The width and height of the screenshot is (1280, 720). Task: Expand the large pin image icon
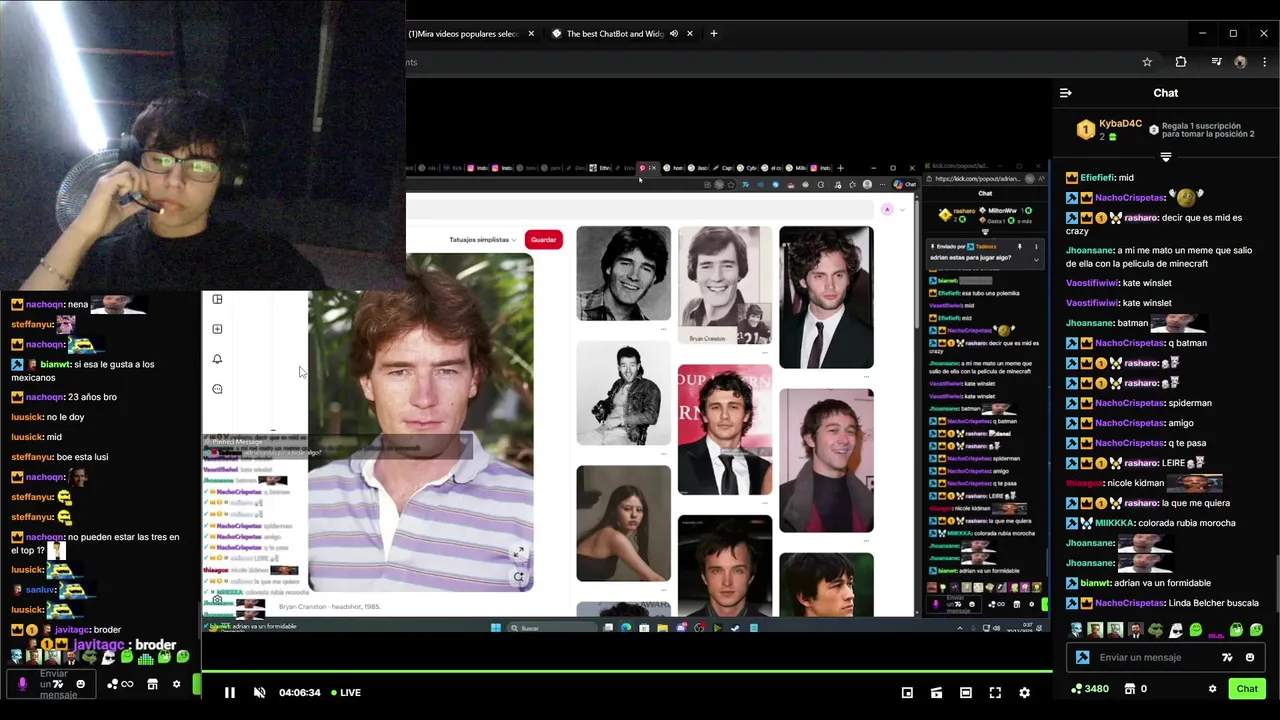coord(519,552)
